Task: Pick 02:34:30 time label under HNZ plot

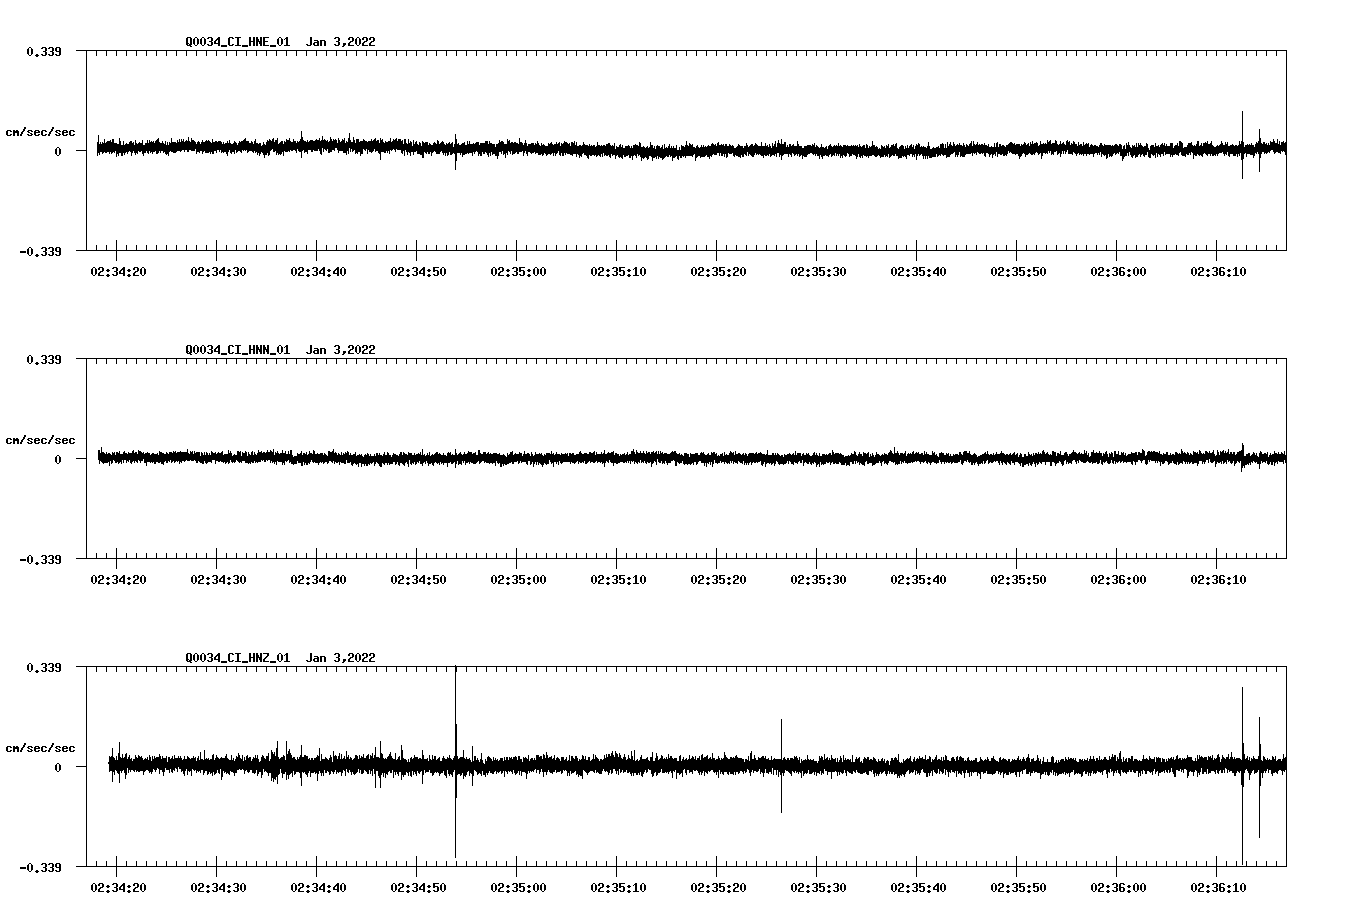Action: [x=218, y=887]
